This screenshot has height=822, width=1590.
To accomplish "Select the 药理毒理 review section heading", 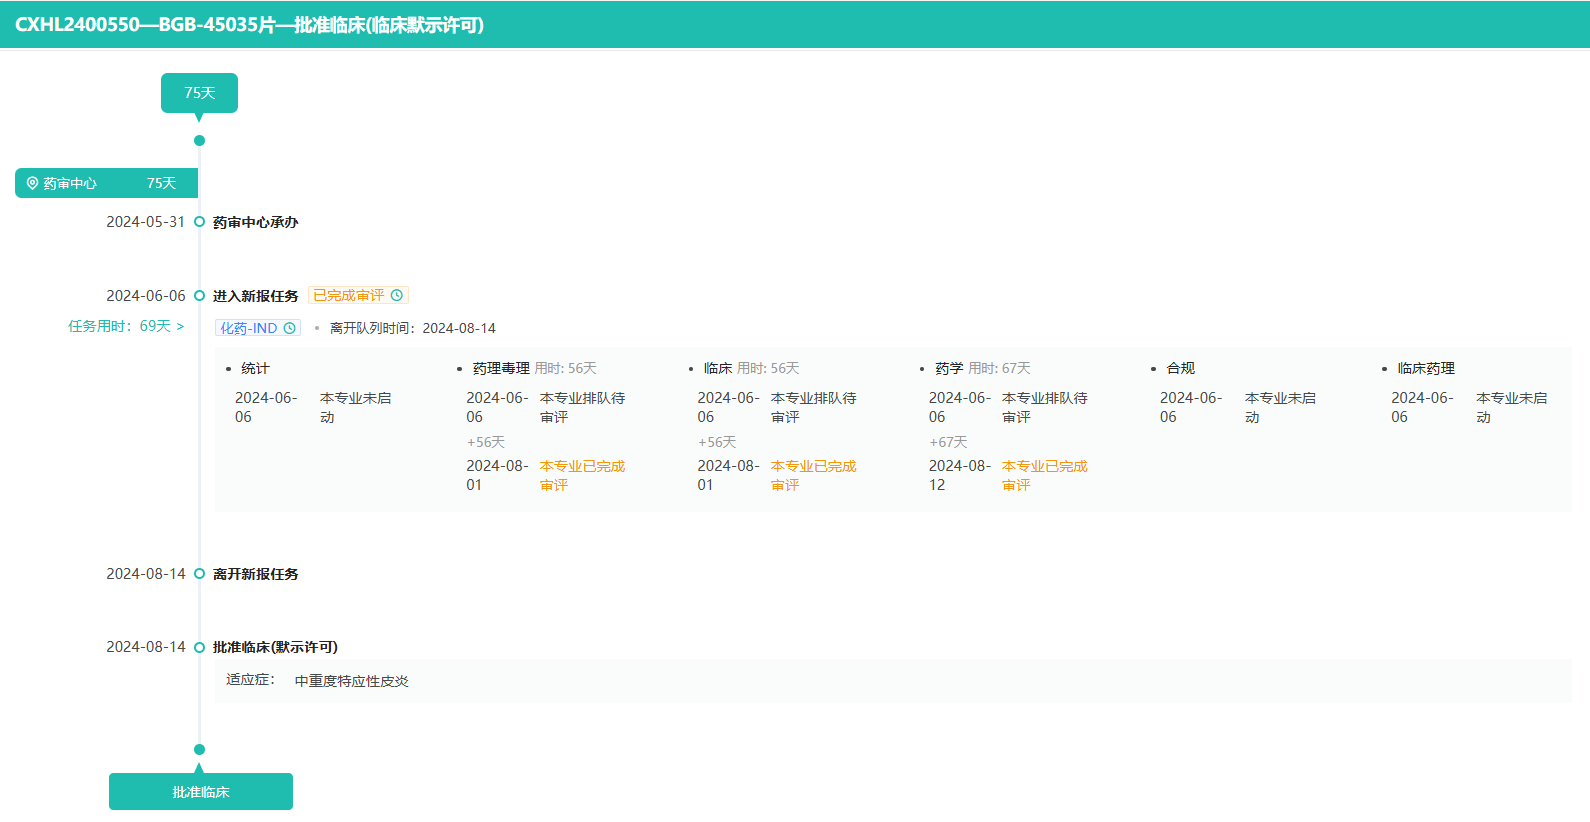I will click(501, 369).
